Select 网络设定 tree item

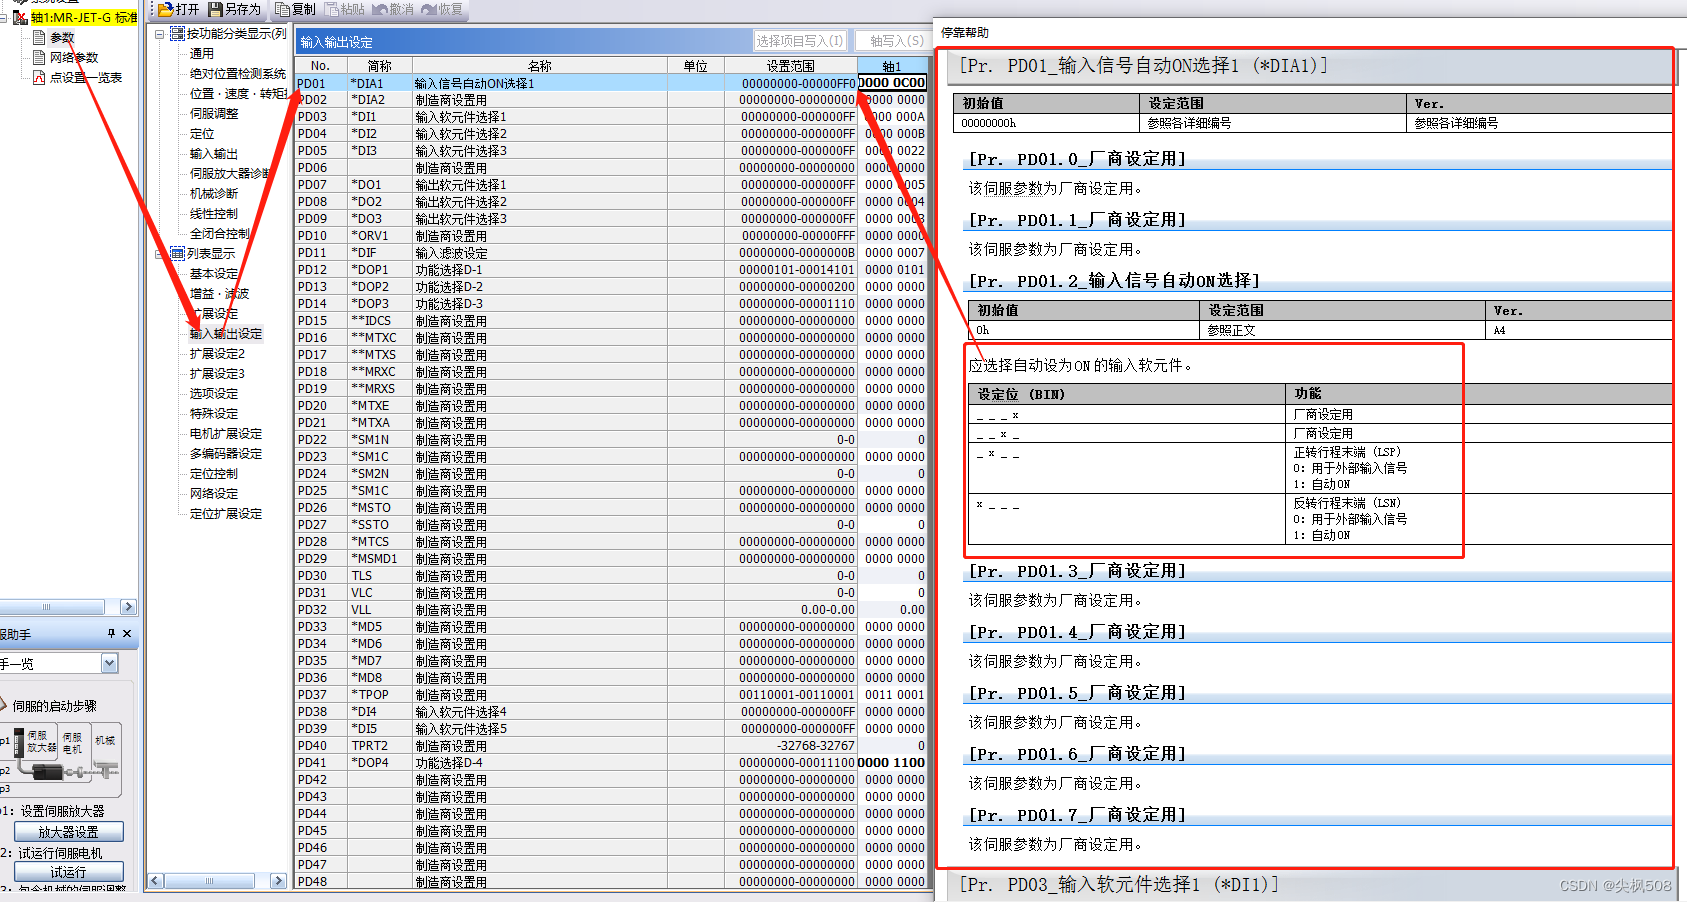pyautogui.click(x=214, y=493)
